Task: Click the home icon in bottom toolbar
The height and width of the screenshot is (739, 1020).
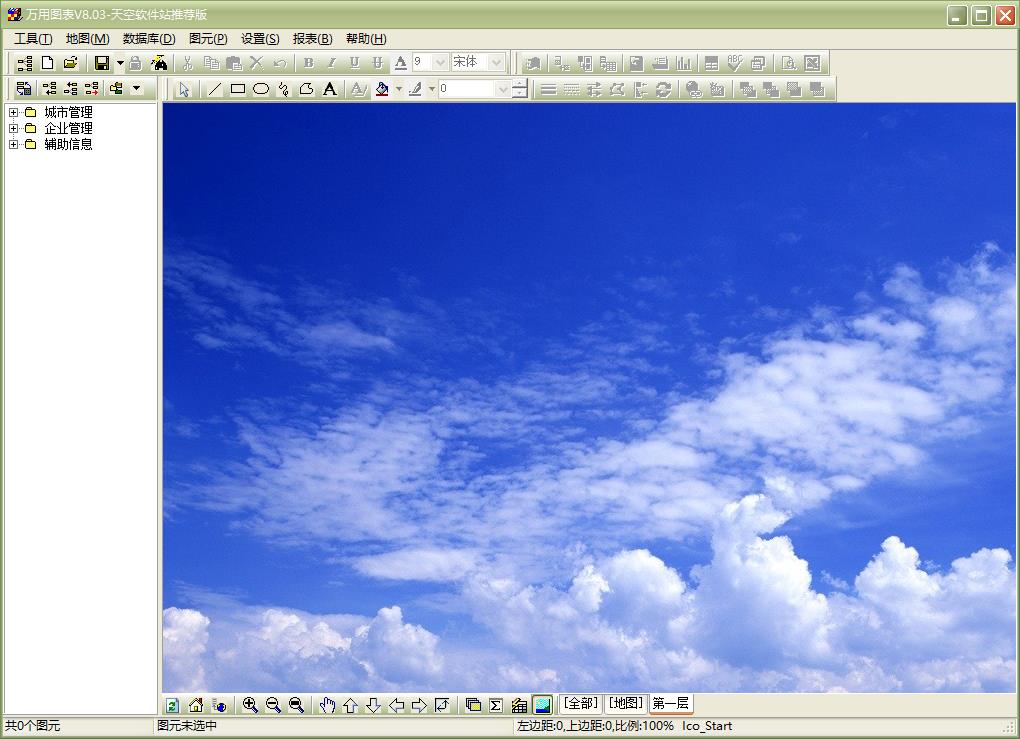Action: pos(196,705)
